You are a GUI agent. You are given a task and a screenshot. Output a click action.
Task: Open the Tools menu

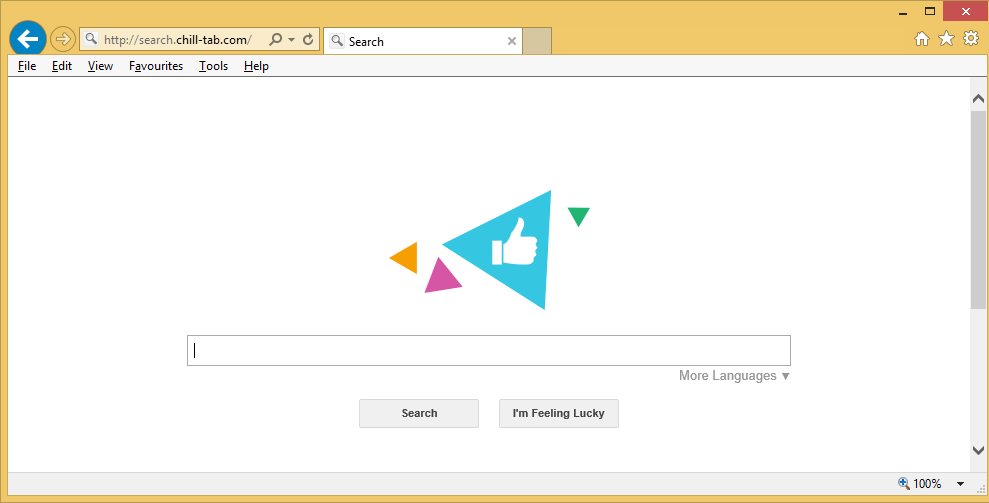click(213, 66)
